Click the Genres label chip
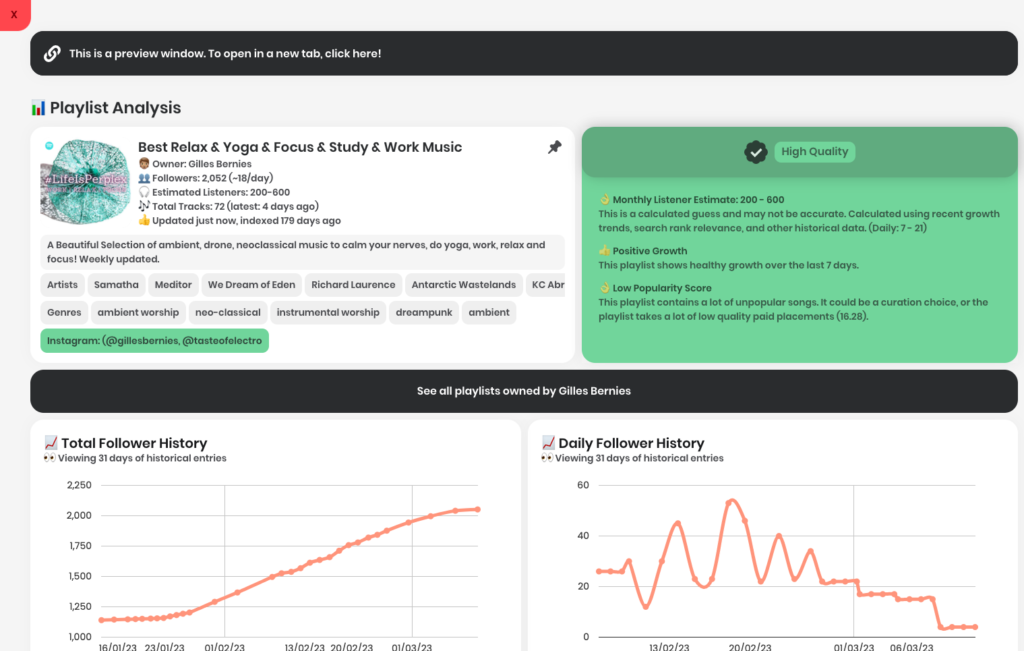This screenshot has height=651, width=1024. tap(64, 312)
